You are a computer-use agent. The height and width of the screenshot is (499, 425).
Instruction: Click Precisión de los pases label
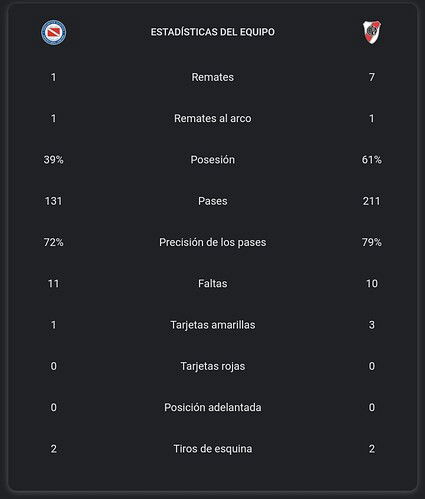click(213, 242)
